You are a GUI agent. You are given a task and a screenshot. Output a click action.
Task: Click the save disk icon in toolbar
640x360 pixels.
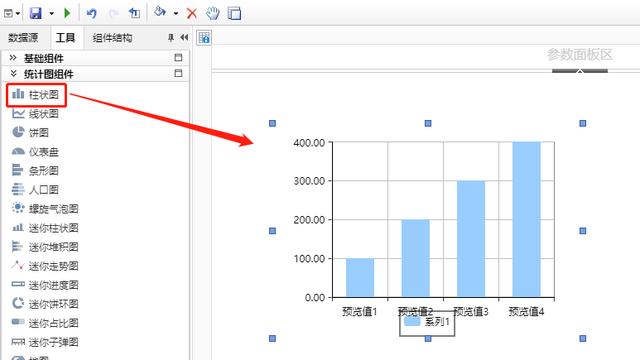(36, 13)
